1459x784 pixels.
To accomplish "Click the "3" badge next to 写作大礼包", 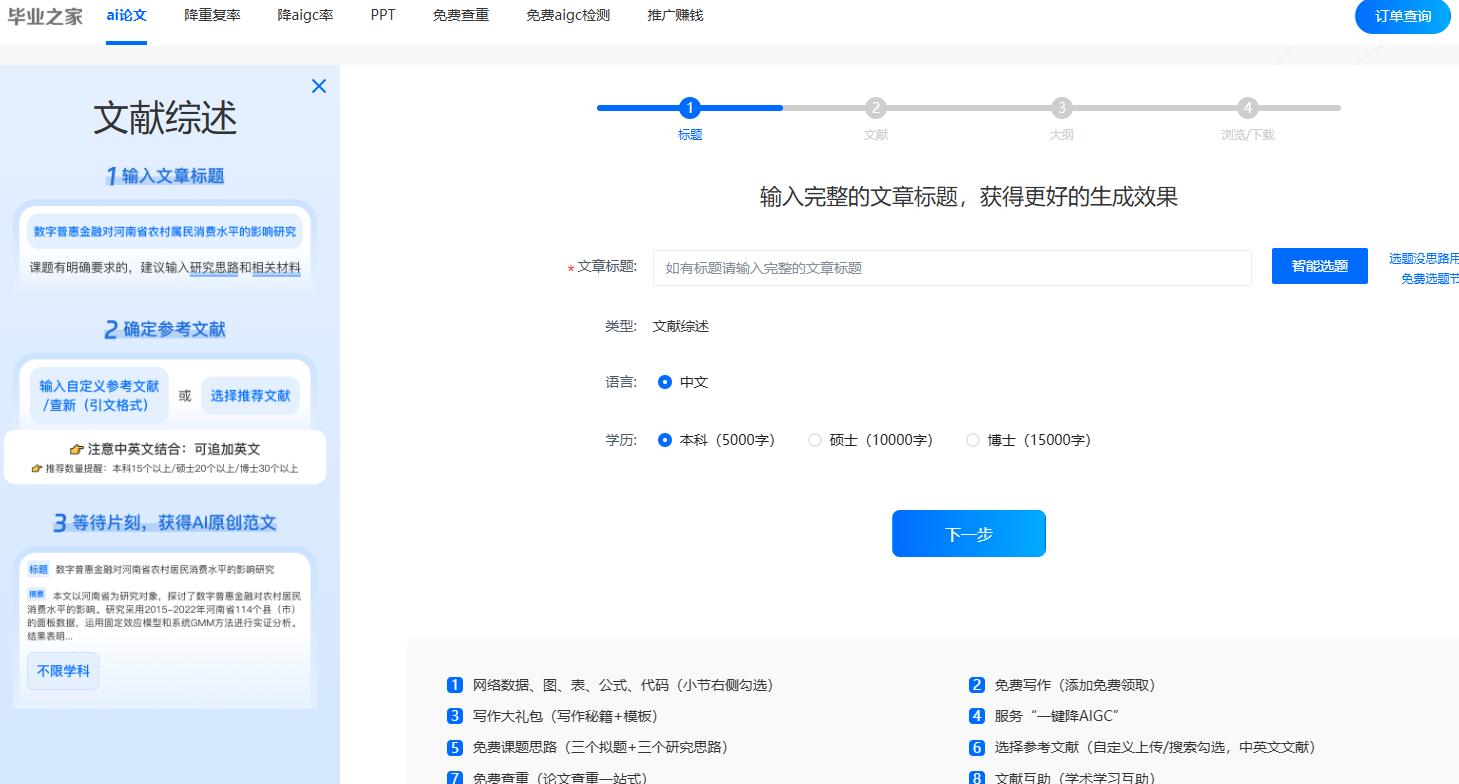I will coord(455,716).
